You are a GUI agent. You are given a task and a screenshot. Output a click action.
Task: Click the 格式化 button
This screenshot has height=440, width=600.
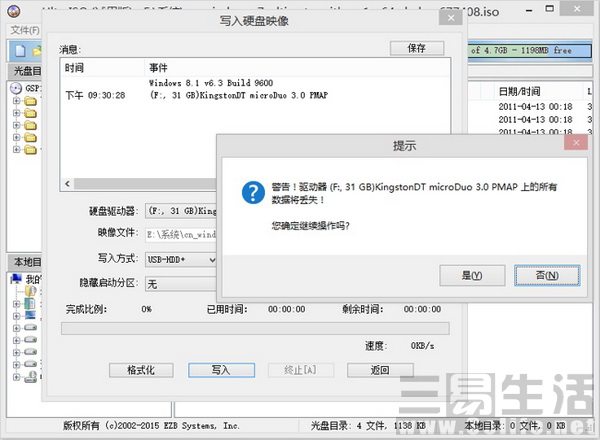click(141, 370)
